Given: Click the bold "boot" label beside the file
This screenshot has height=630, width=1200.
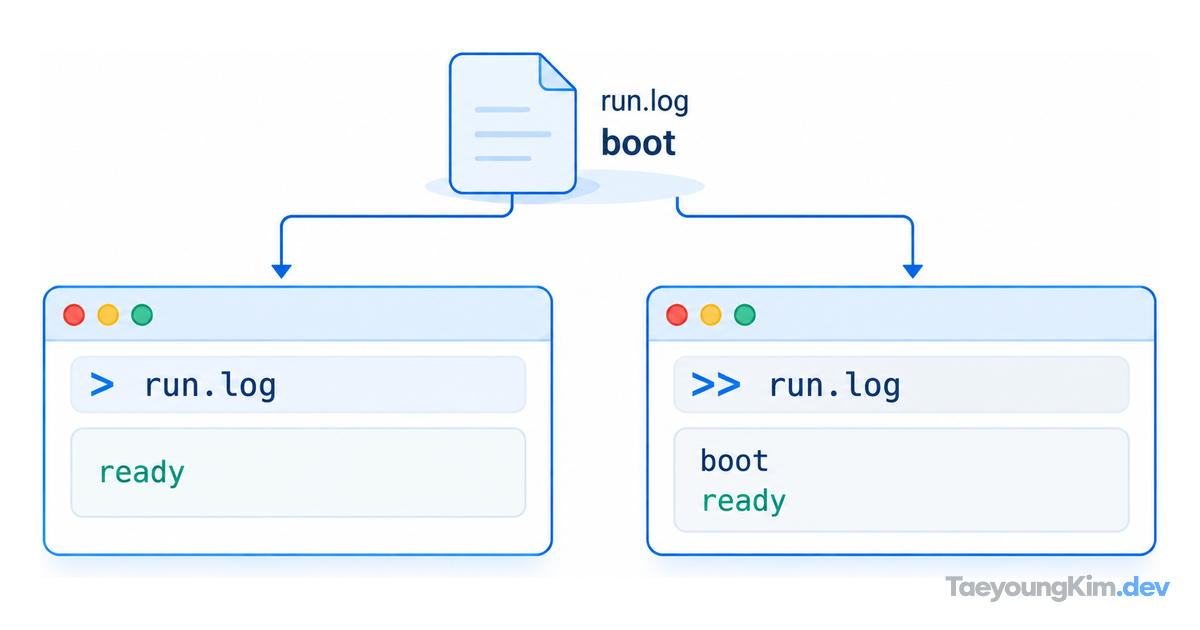Looking at the screenshot, I should click(x=639, y=142).
